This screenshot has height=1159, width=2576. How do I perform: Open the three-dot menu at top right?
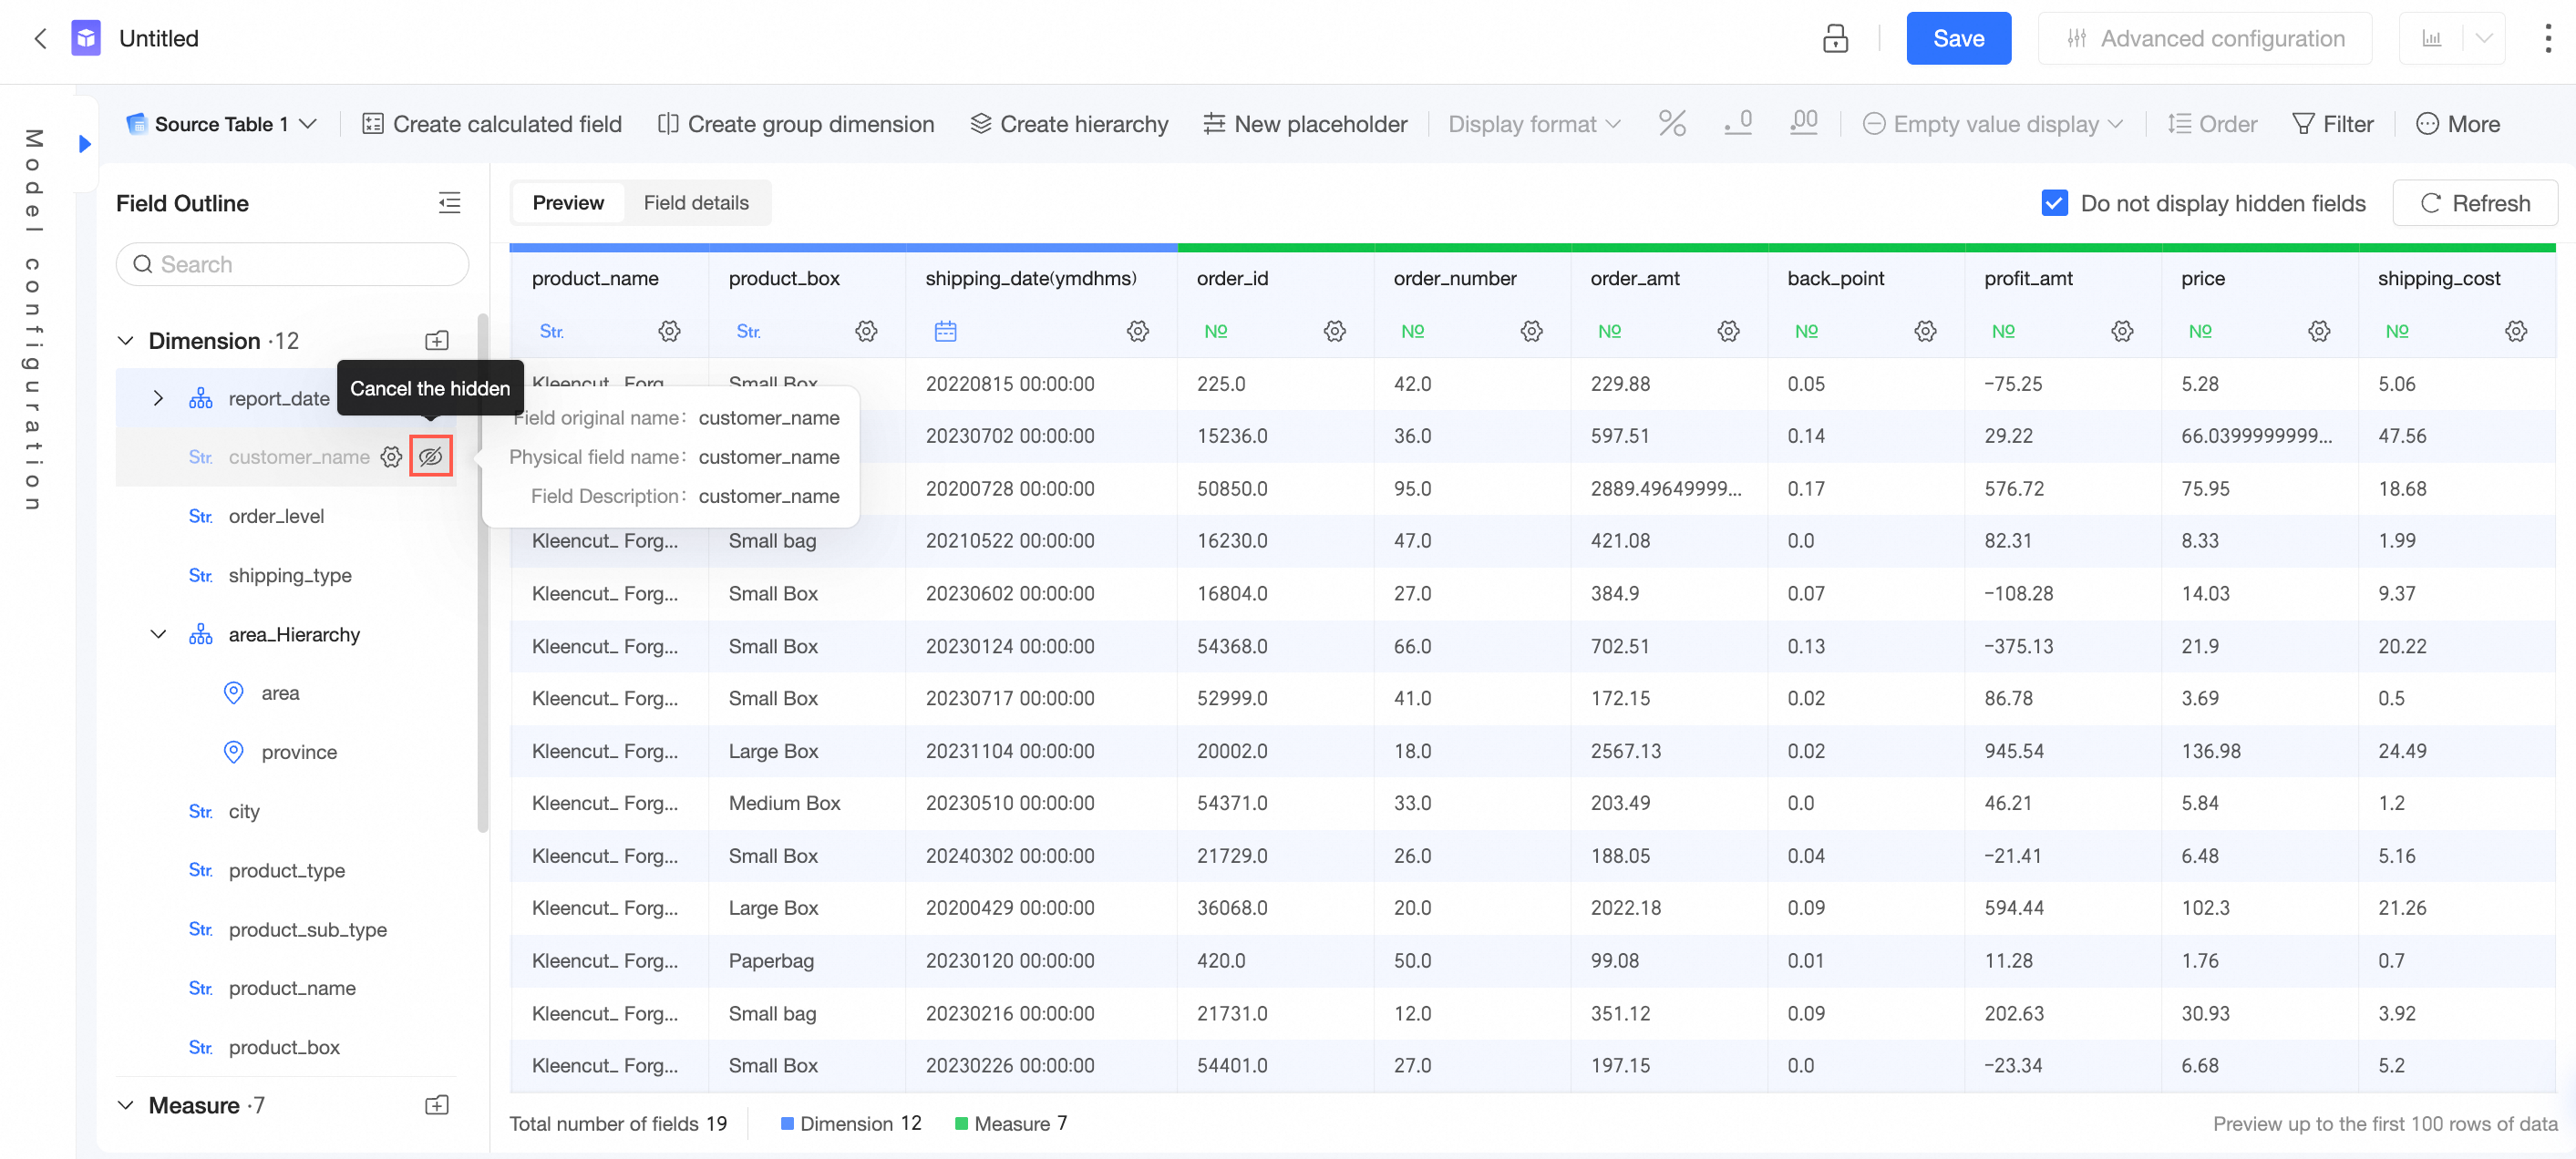[2546, 38]
